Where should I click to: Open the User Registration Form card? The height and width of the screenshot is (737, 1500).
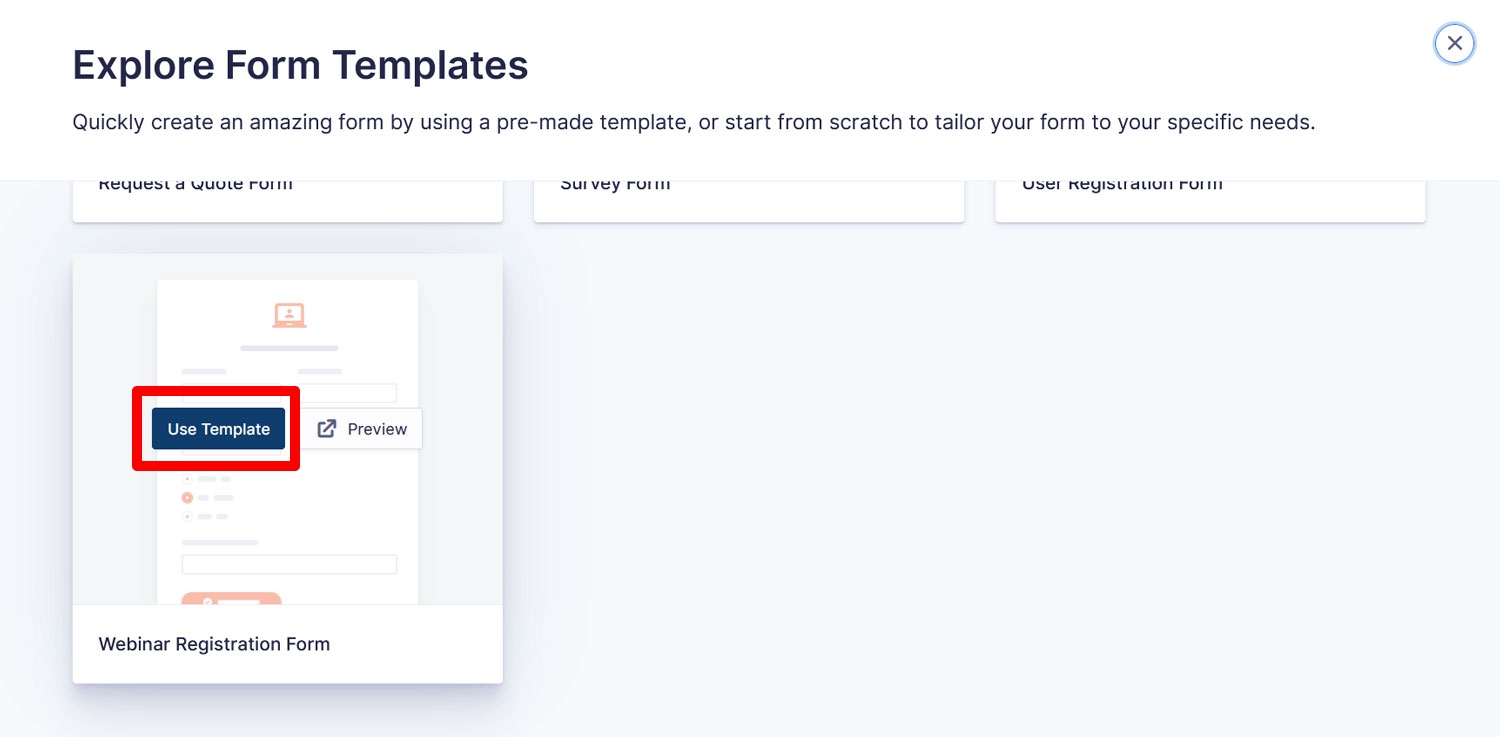[1210, 201]
